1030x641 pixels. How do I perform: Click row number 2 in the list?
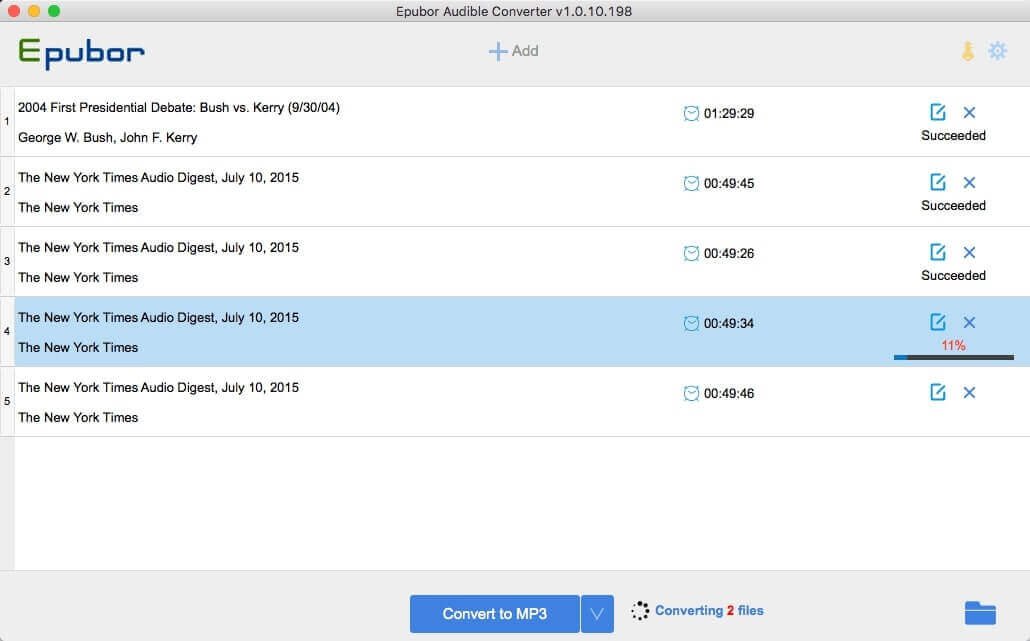7,191
